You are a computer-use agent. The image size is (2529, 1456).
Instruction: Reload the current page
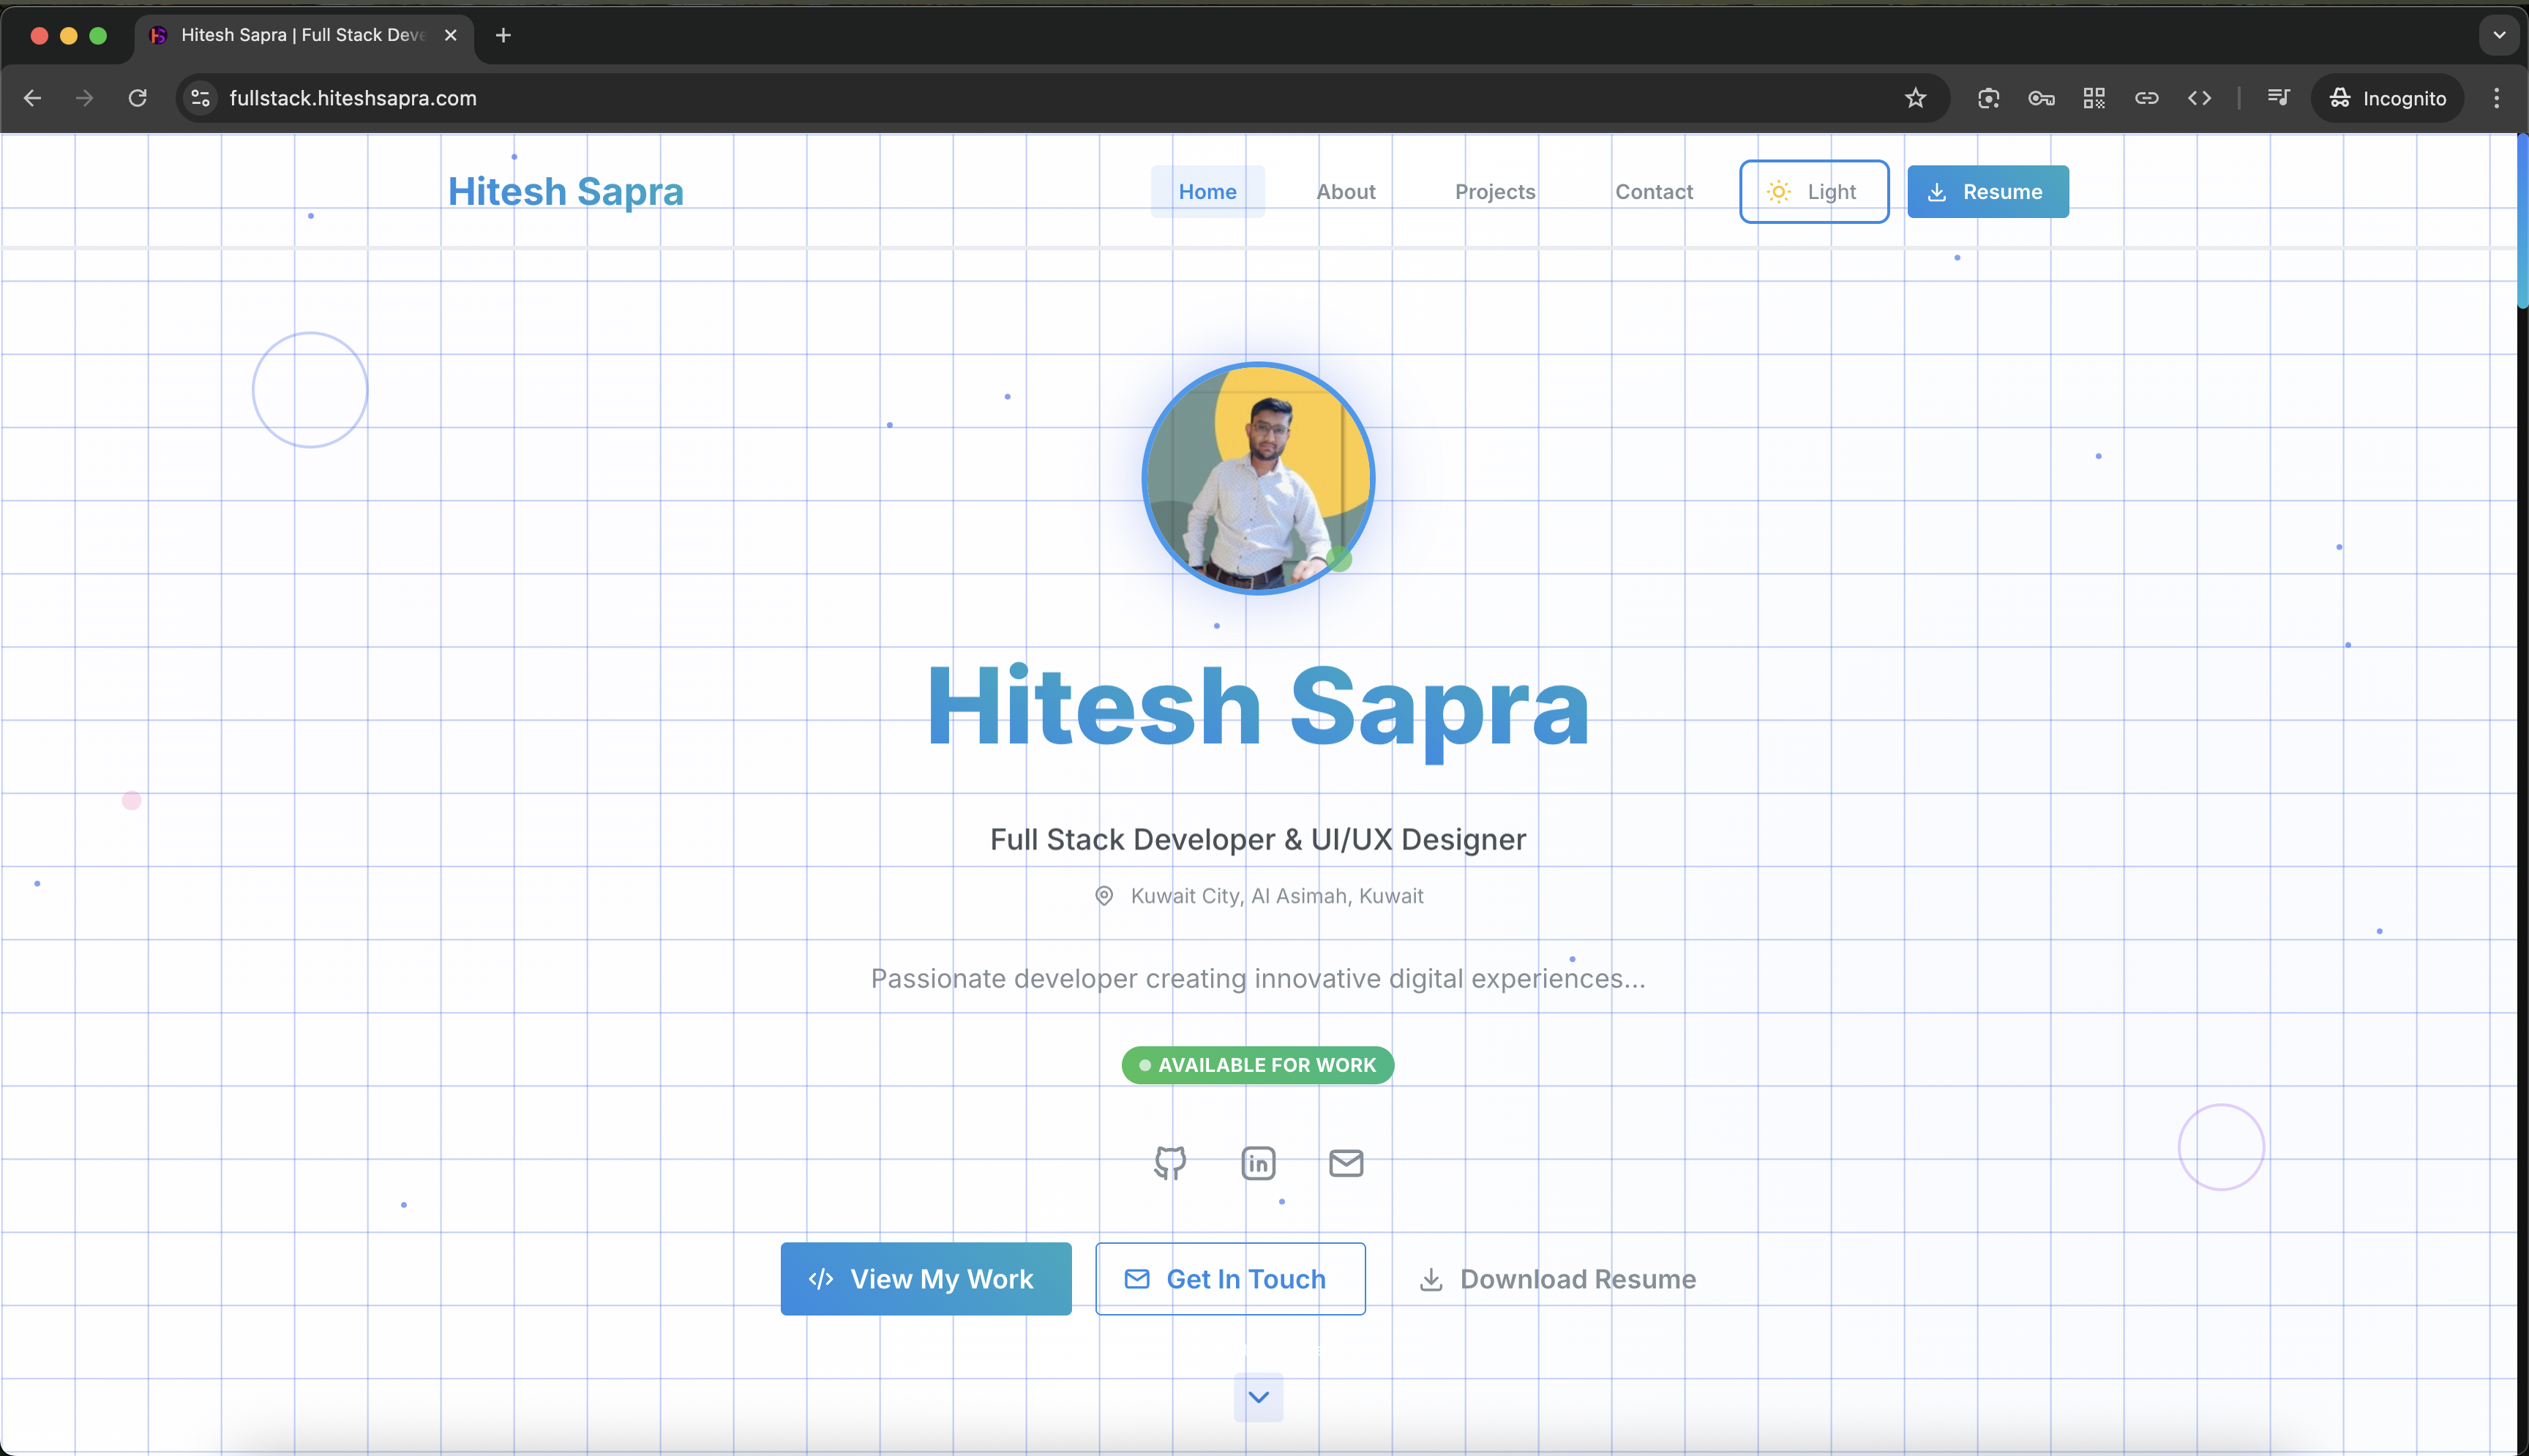(138, 98)
